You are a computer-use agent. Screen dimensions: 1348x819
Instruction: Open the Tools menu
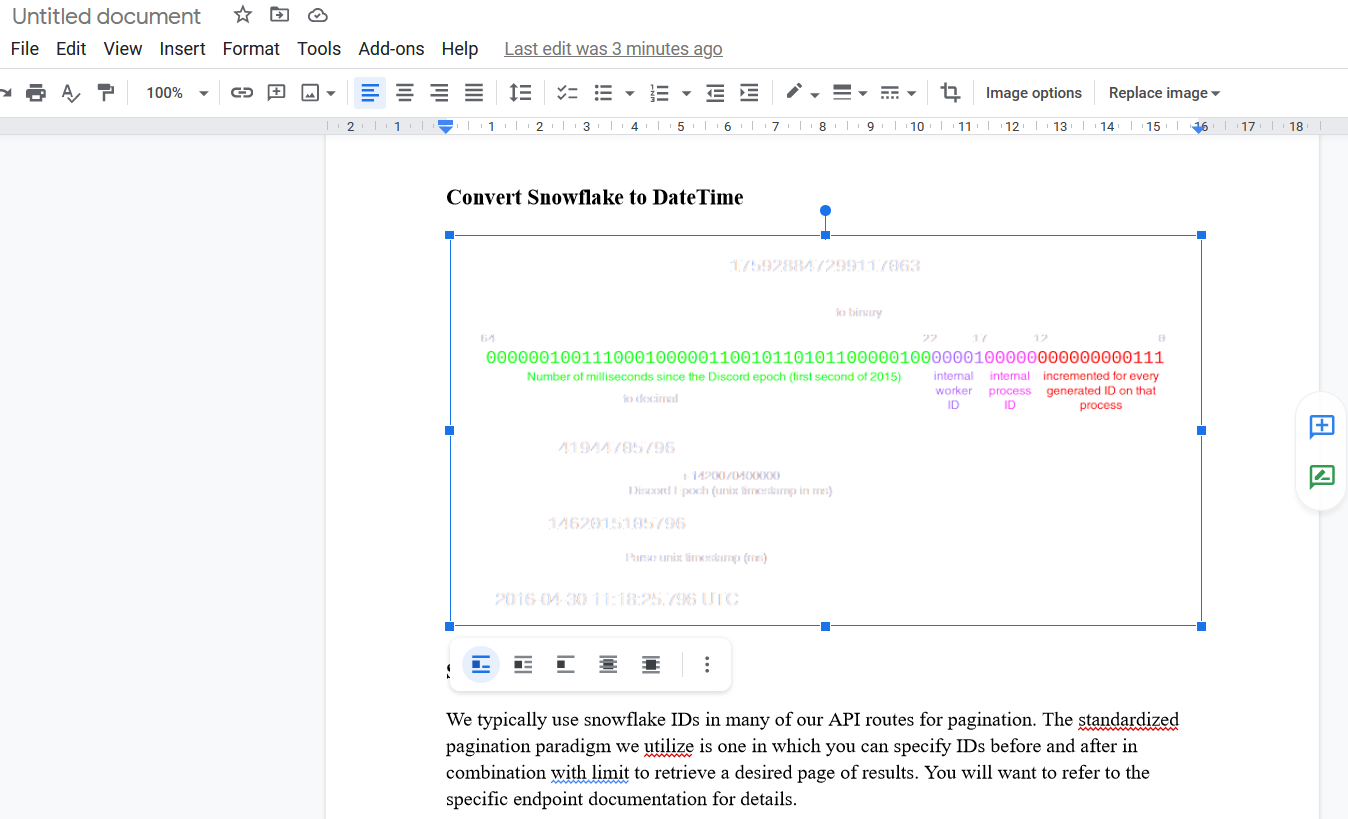click(x=318, y=48)
